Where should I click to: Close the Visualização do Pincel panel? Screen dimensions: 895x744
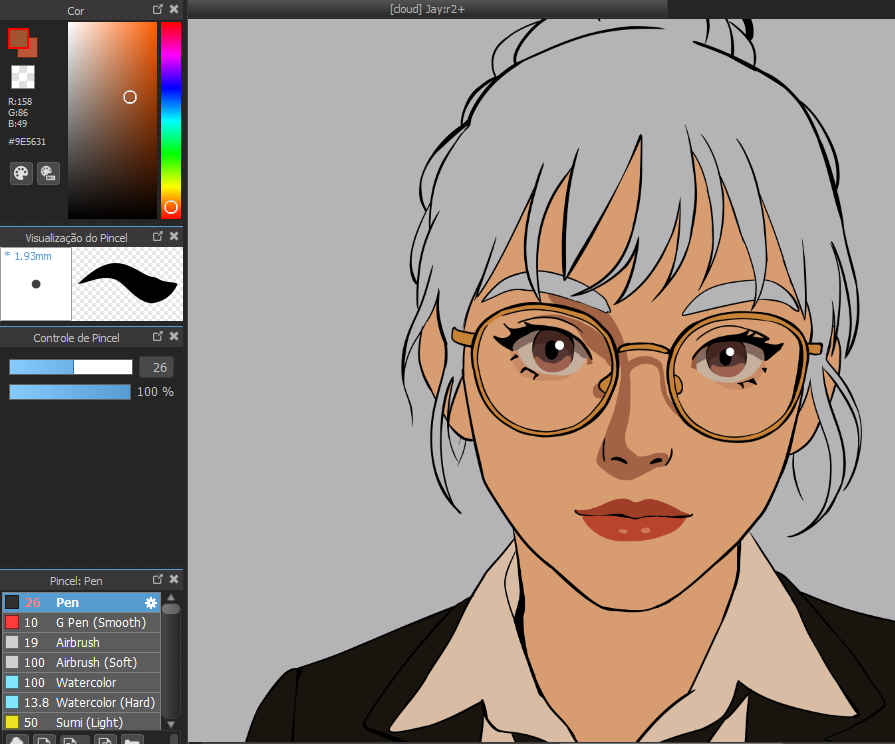tap(174, 236)
